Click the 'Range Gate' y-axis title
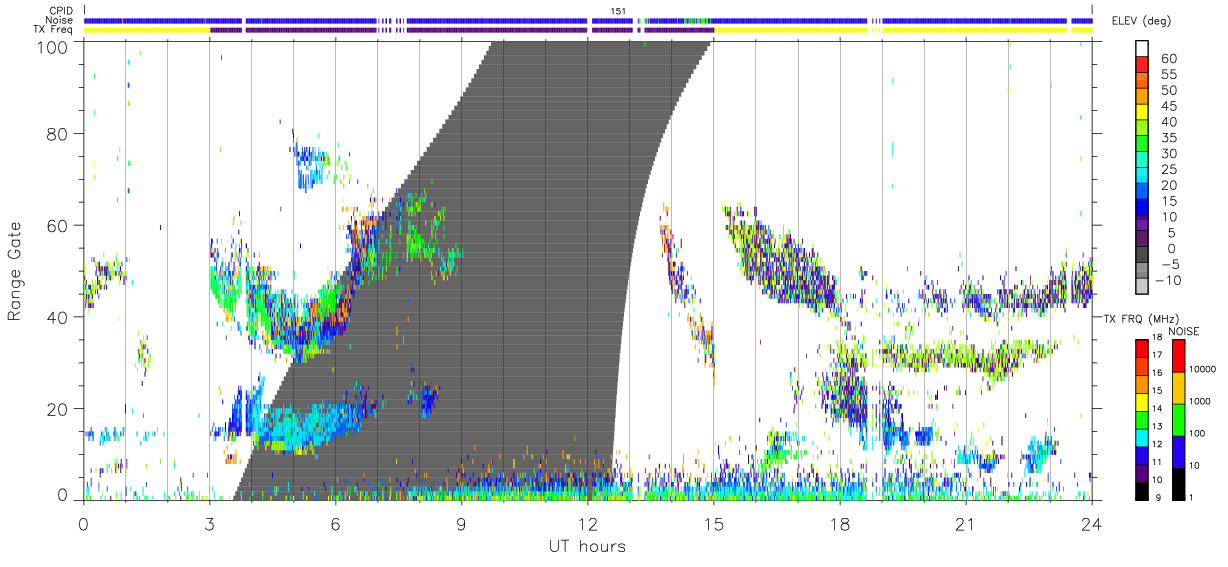The image size is (1228, 567). pos(15,272)
